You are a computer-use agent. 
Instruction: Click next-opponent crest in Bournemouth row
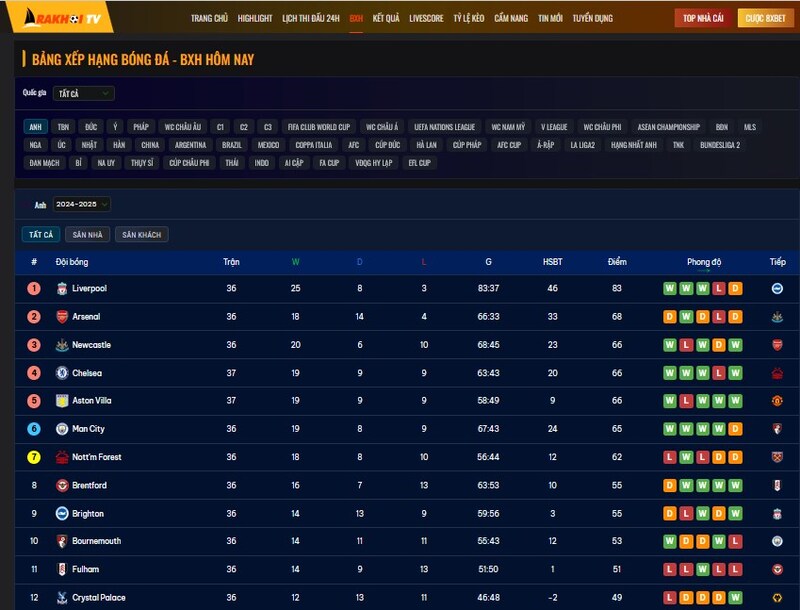click(x=777, y=541)
